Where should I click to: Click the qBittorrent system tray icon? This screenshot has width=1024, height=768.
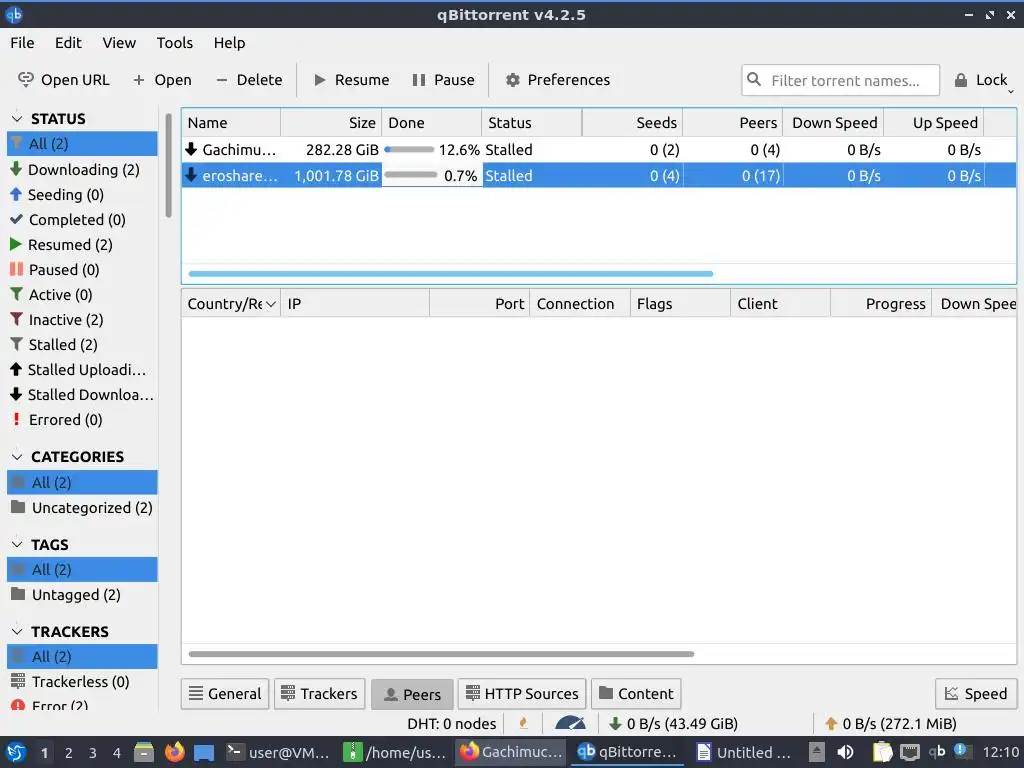pyautogui.click(x=937, y=752)
